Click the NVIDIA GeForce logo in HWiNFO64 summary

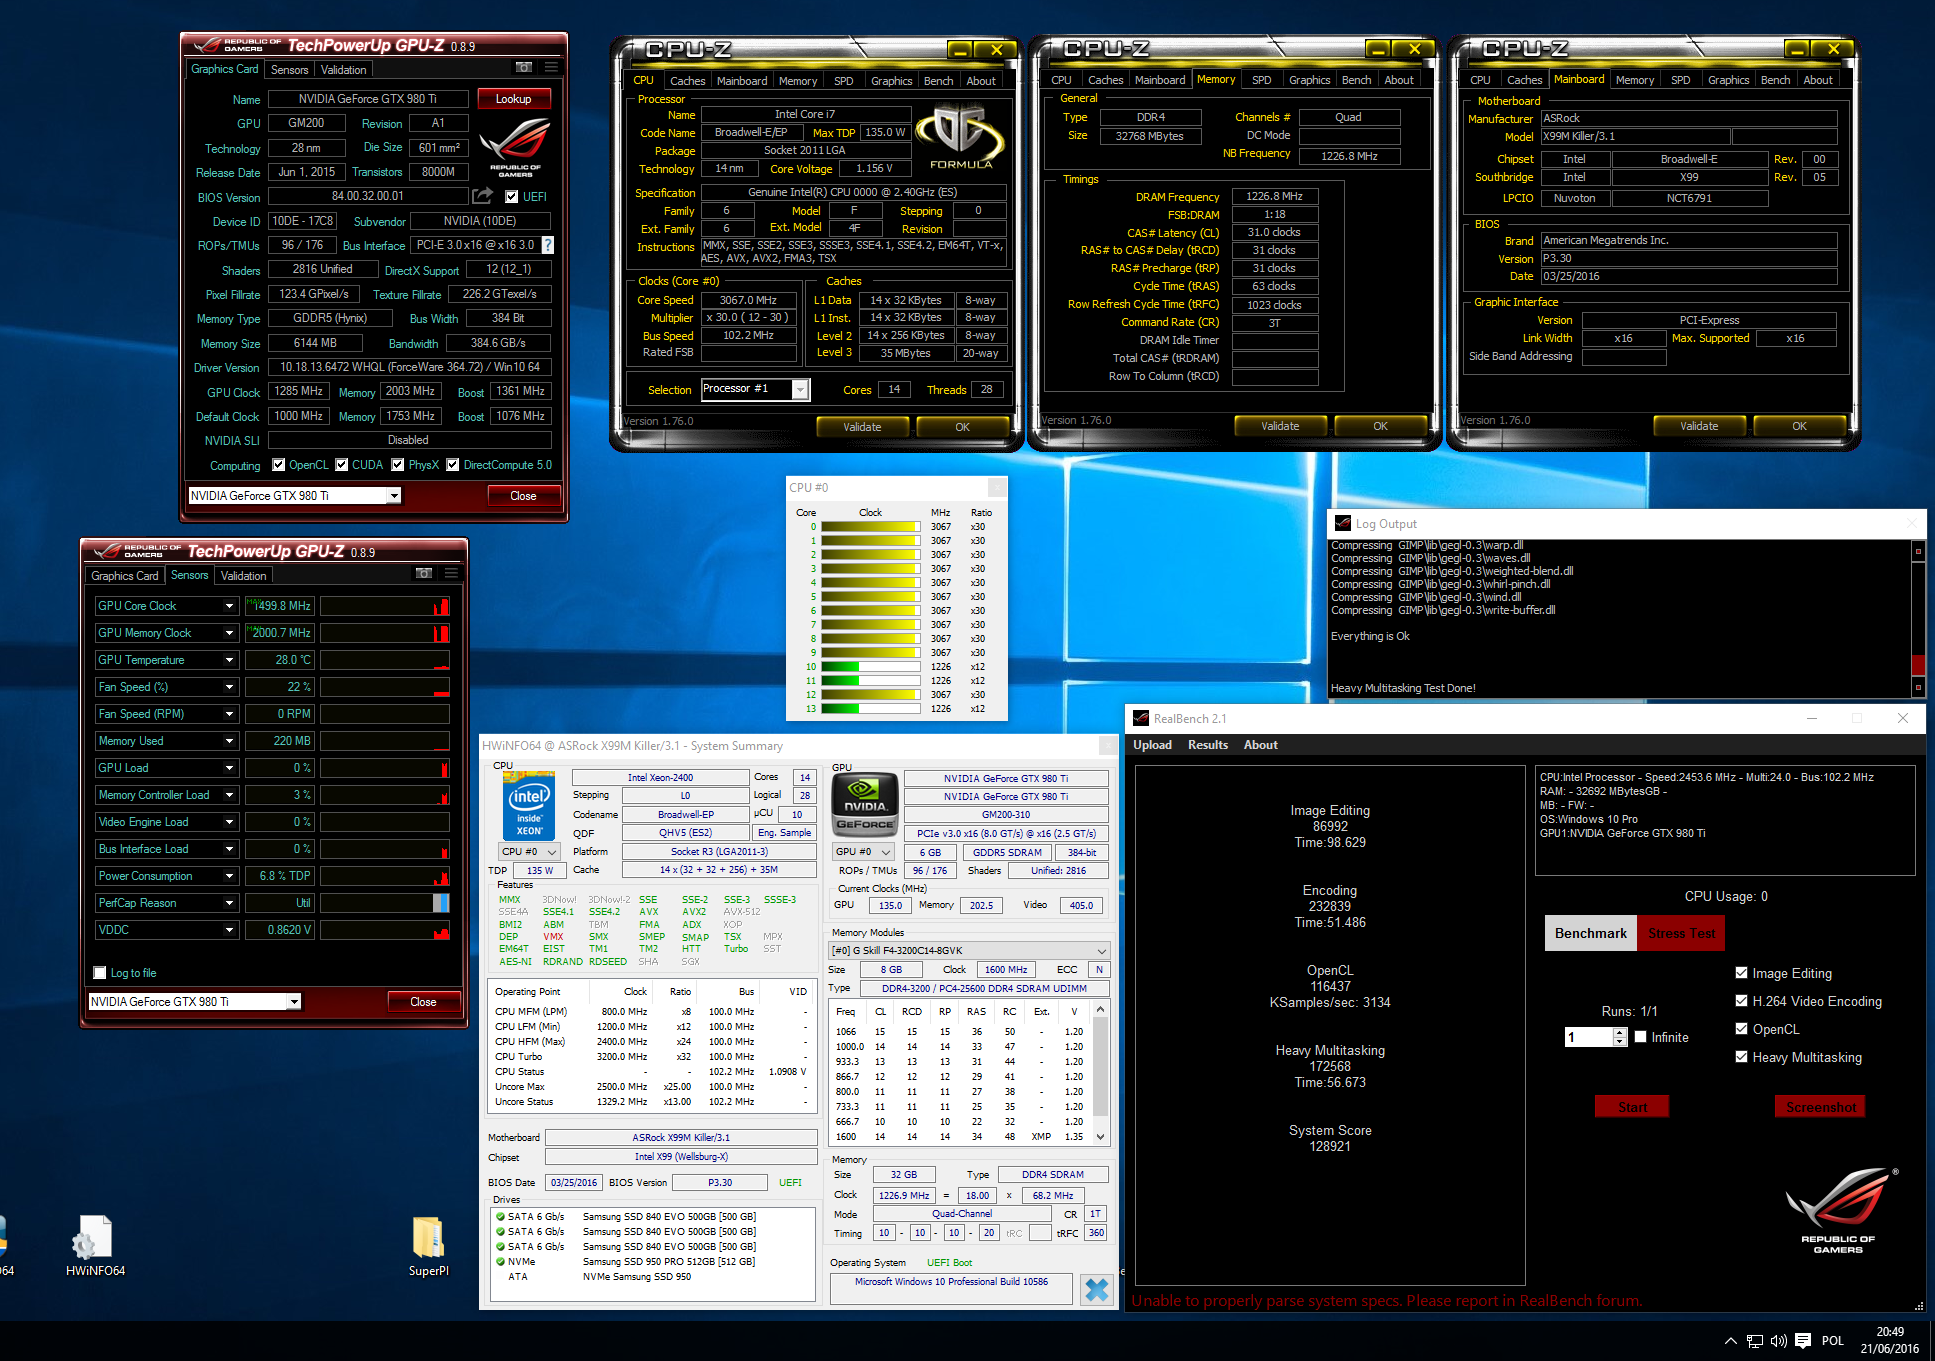tap(865, 805)
